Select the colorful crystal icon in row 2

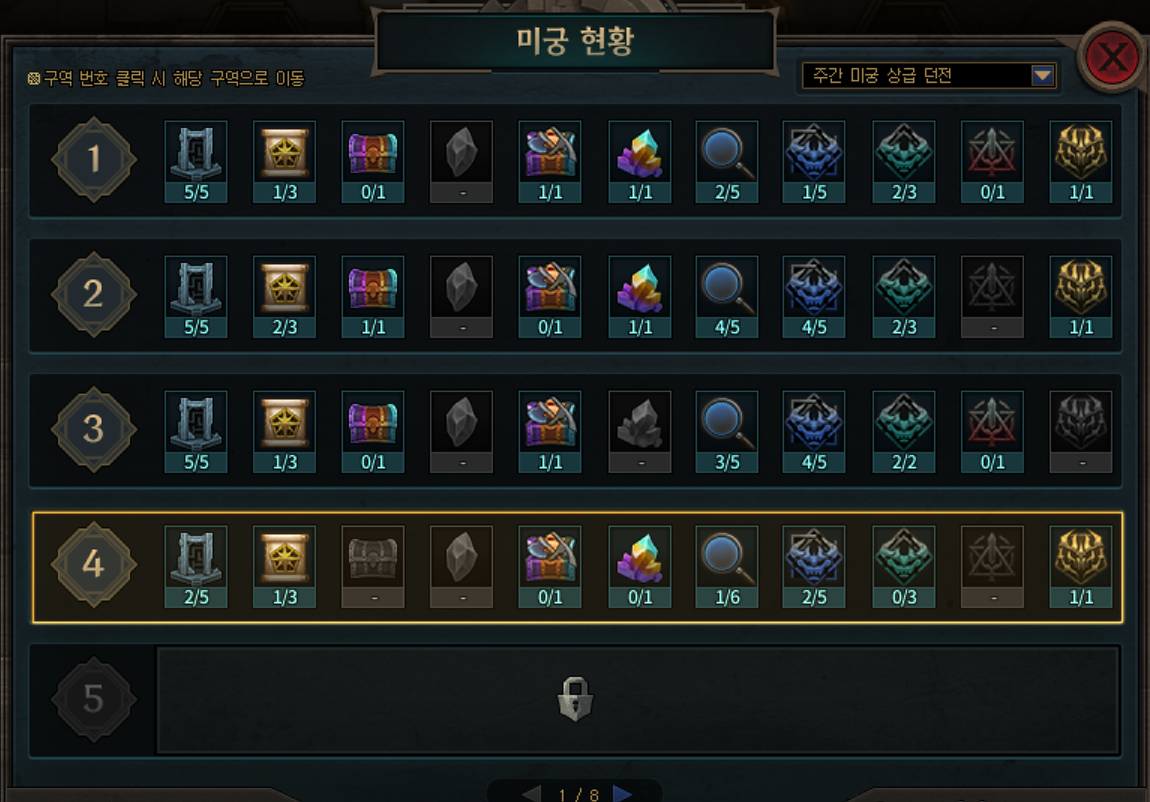640,296
